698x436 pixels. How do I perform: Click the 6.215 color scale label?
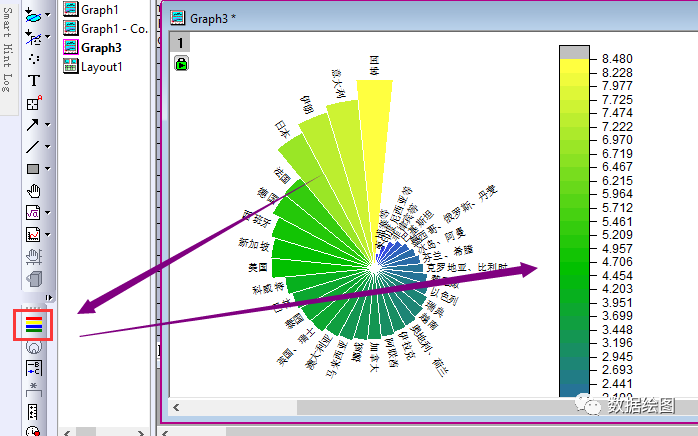tap(617, 180)
